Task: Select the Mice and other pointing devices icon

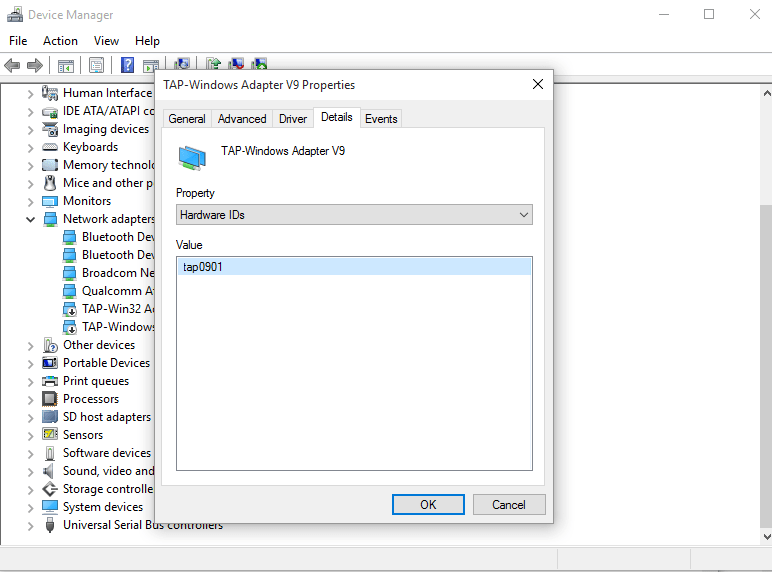Action: (50, 183)
